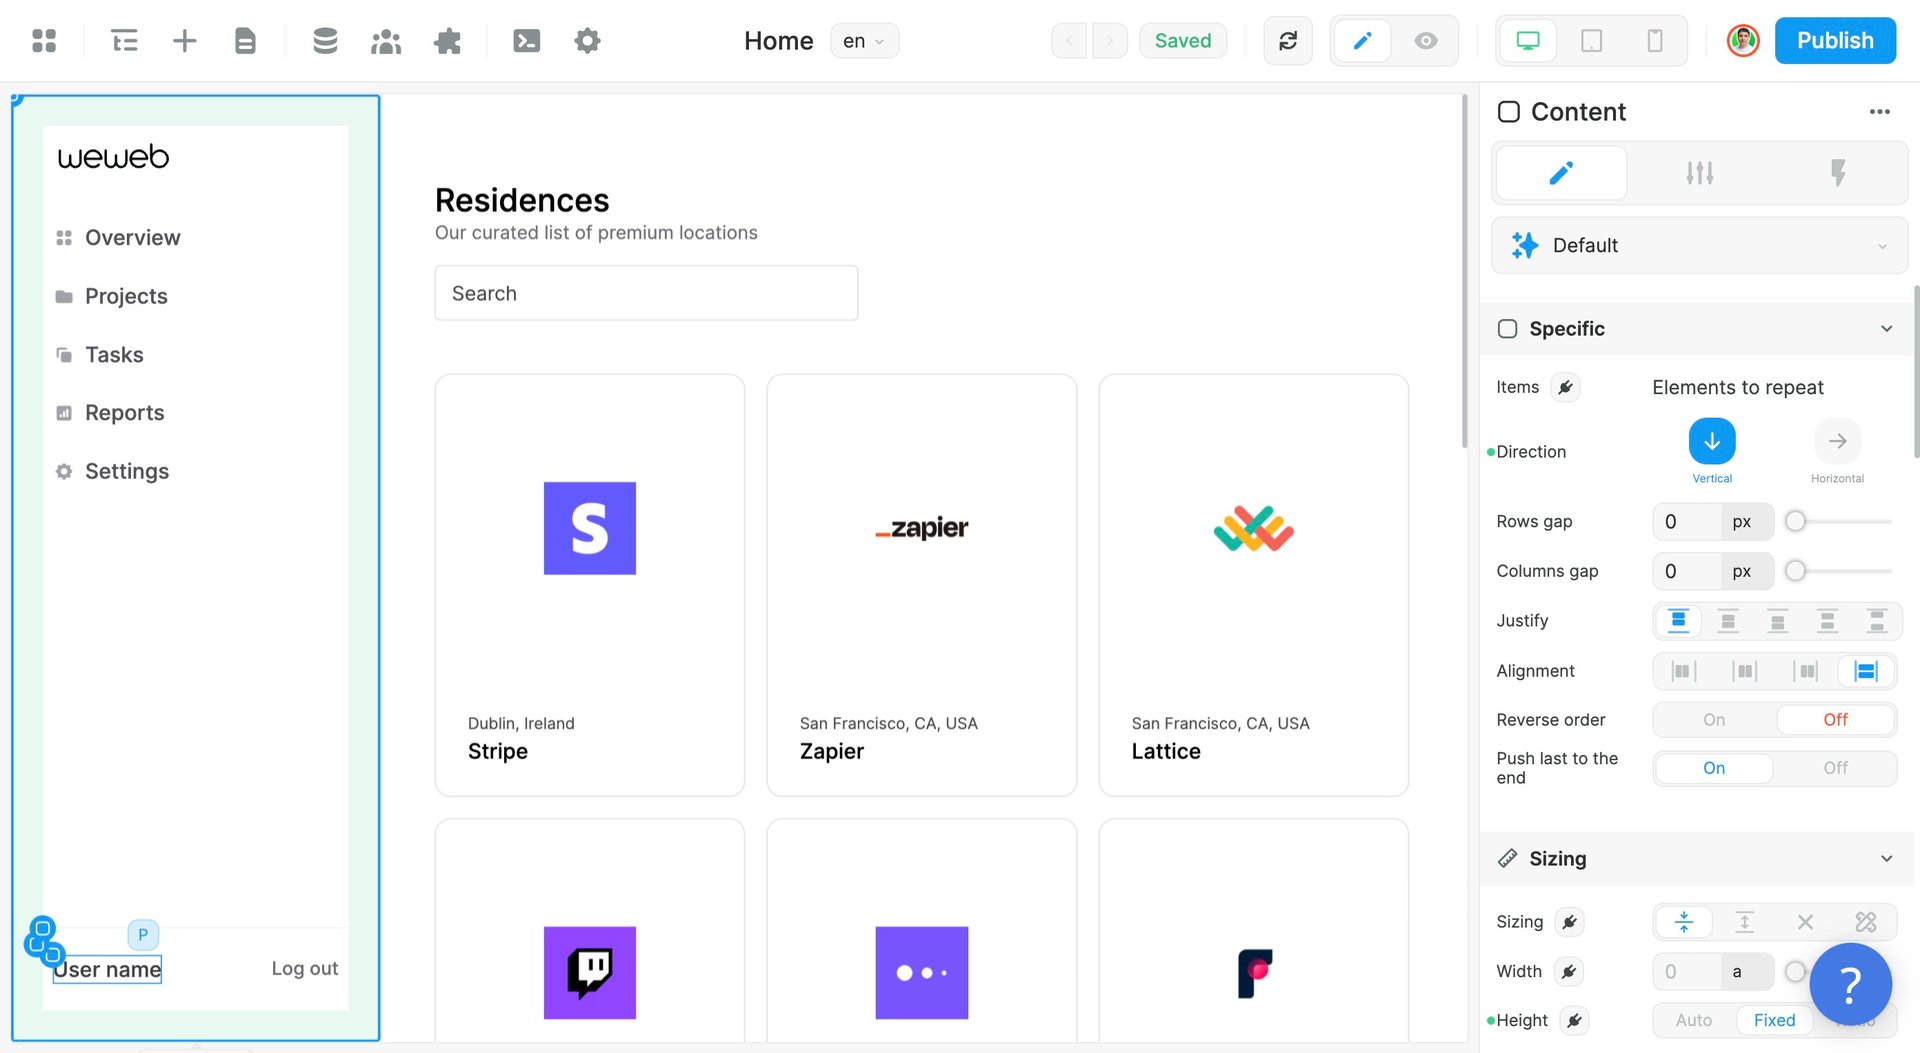
Task: Select the first Justify option icon
Action: (x=1679, y=621)
